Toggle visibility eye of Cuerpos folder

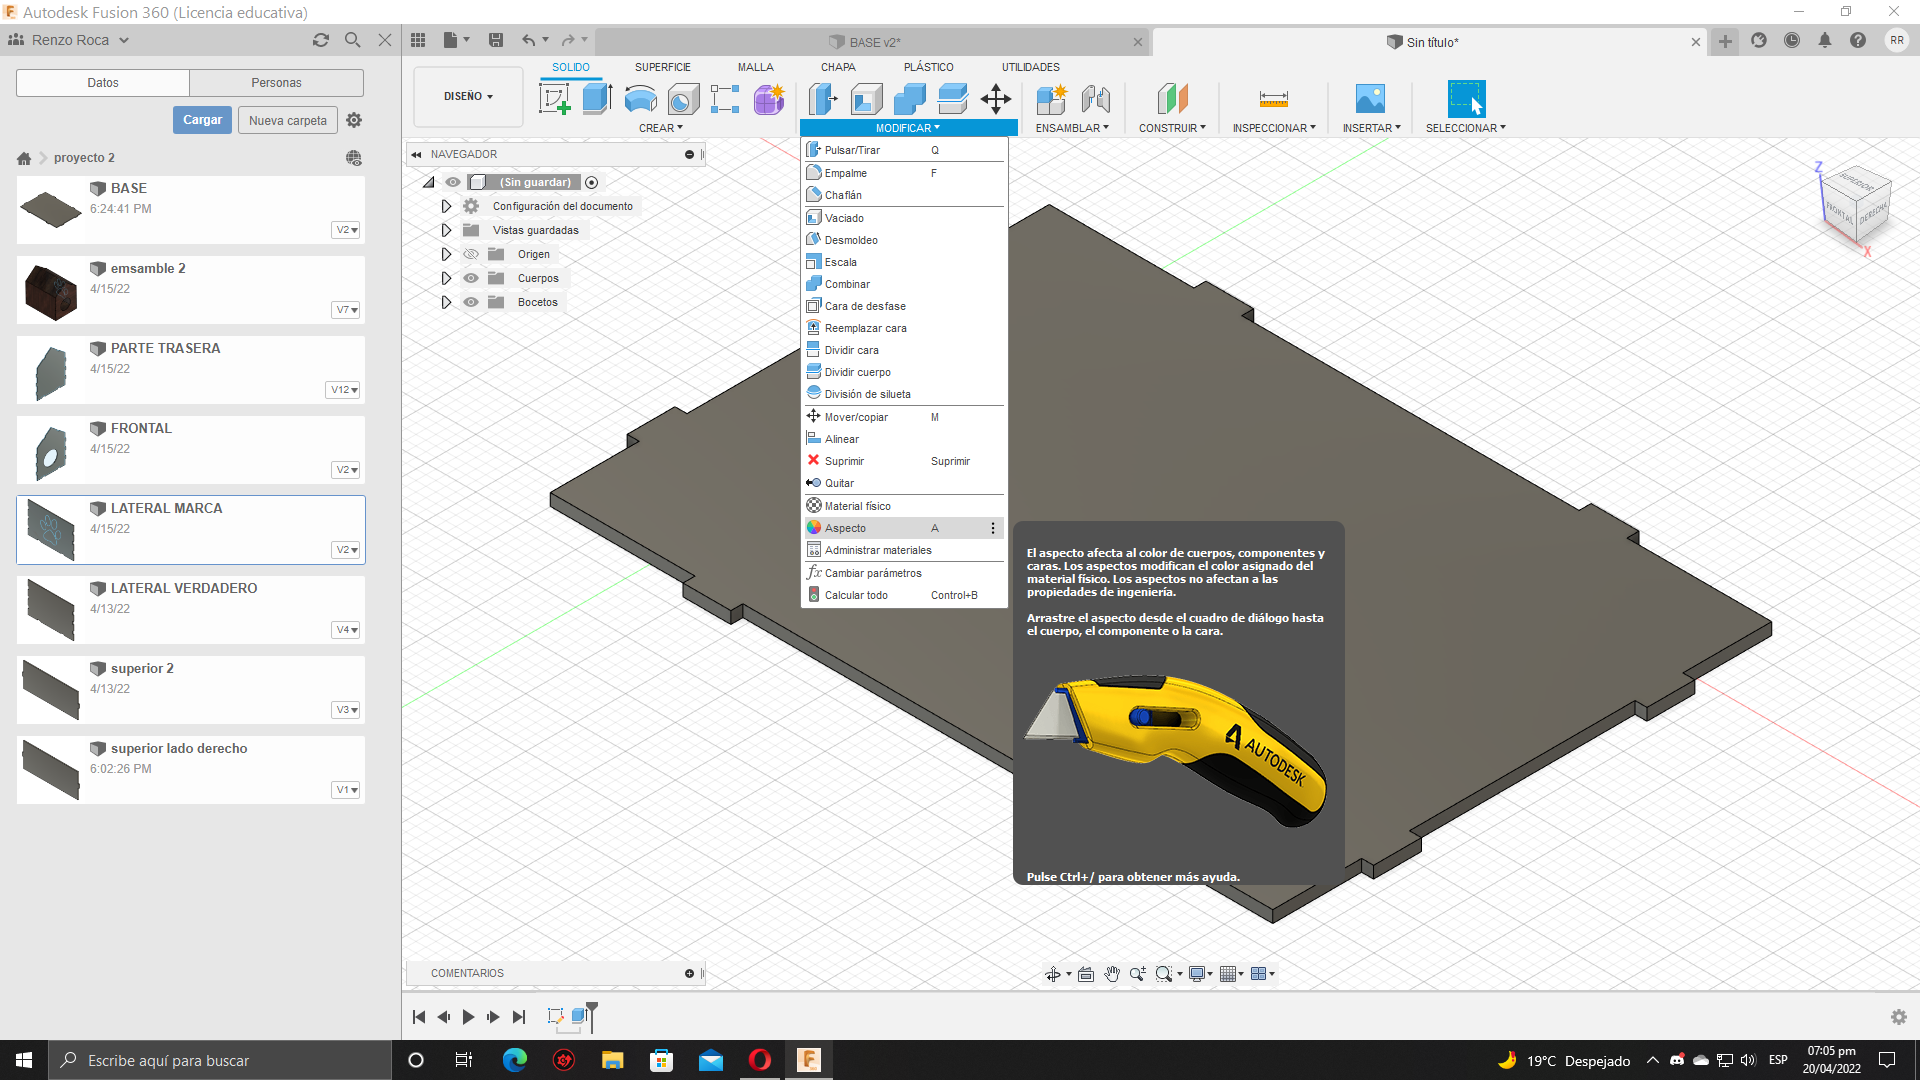[x=471, y=278]
